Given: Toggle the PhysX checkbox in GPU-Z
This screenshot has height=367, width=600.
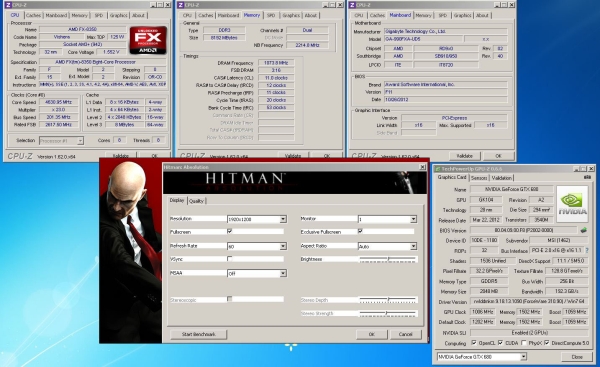Looking at the screenshot, I should point(524,343).
